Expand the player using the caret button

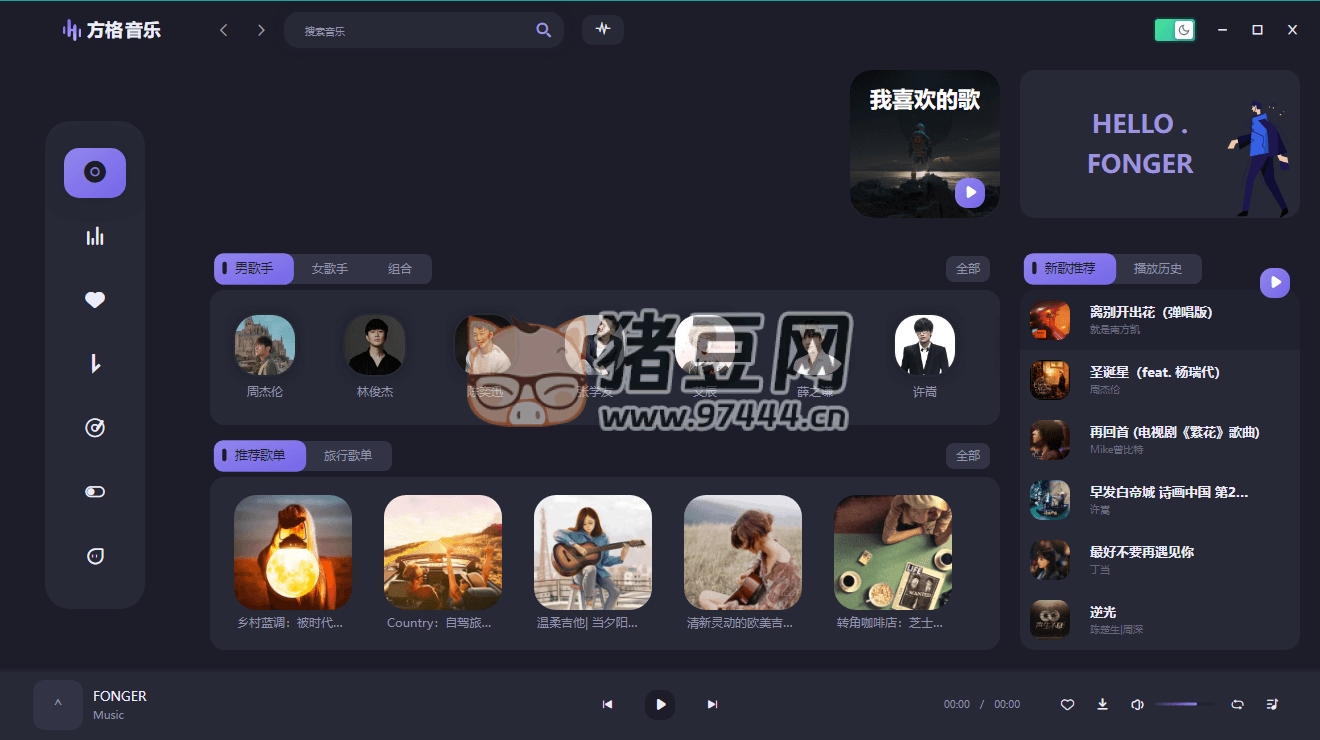58,704
